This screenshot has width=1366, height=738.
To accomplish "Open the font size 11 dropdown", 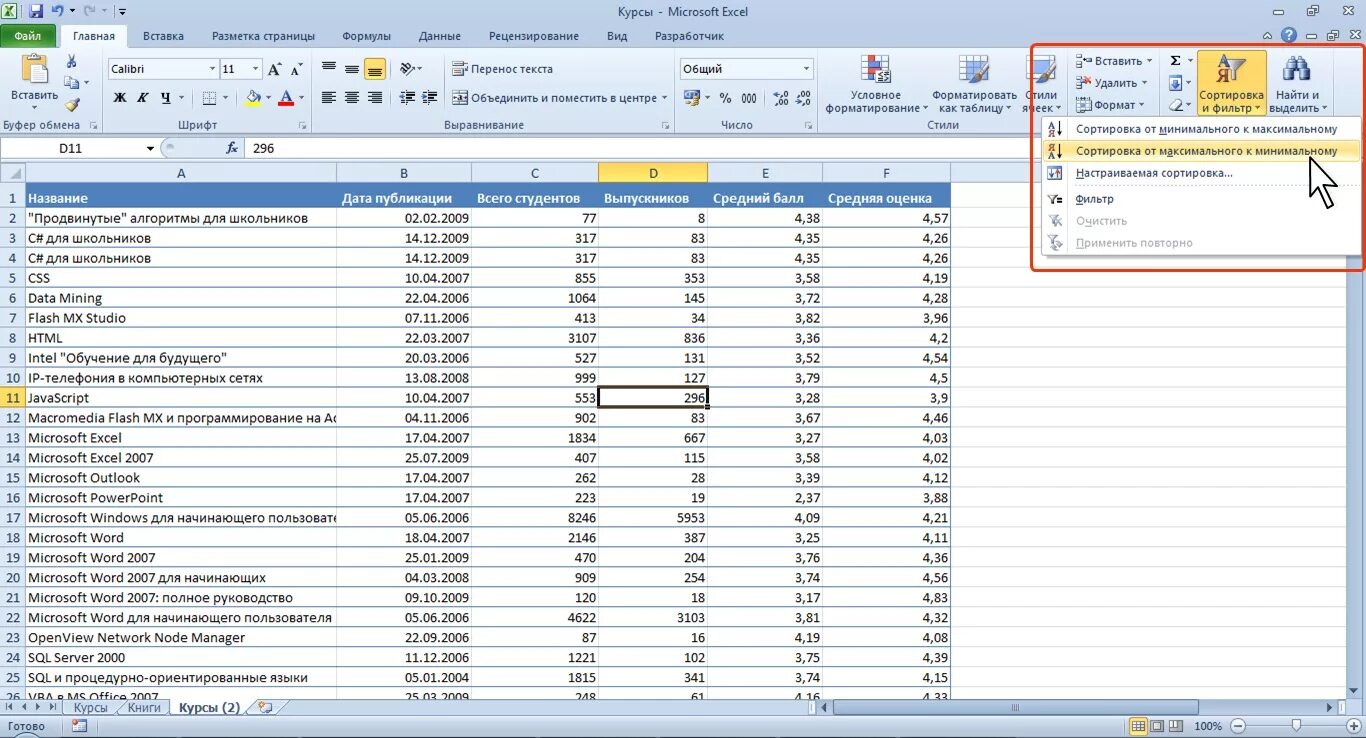I will tap(256, 69).
